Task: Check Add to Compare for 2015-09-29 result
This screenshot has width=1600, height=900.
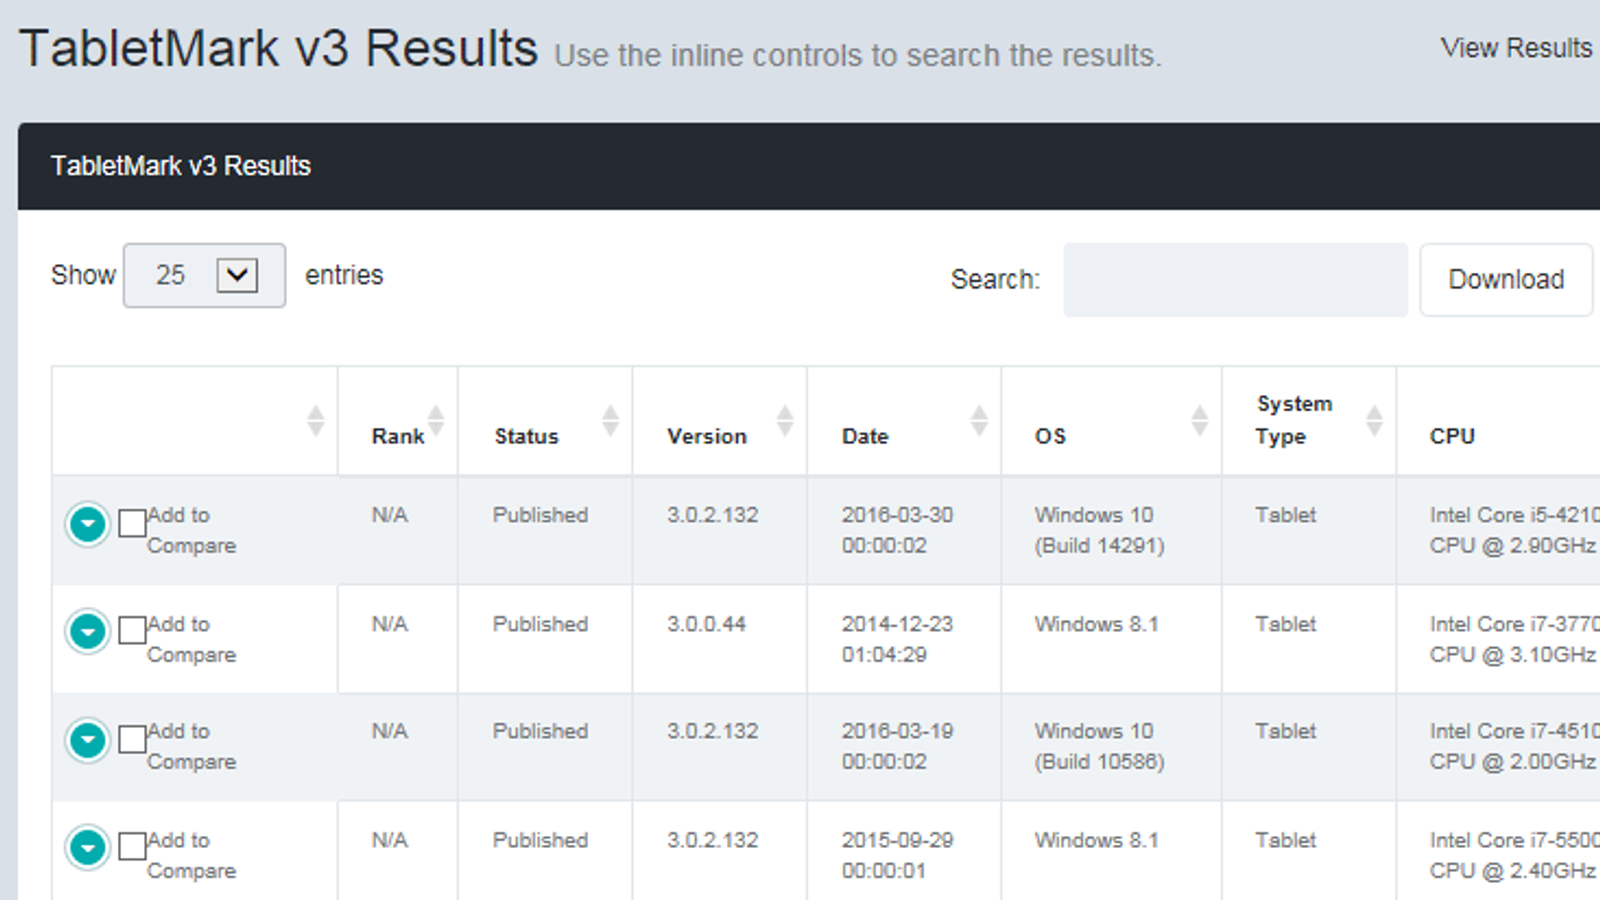Action: (x=132, y=847)
